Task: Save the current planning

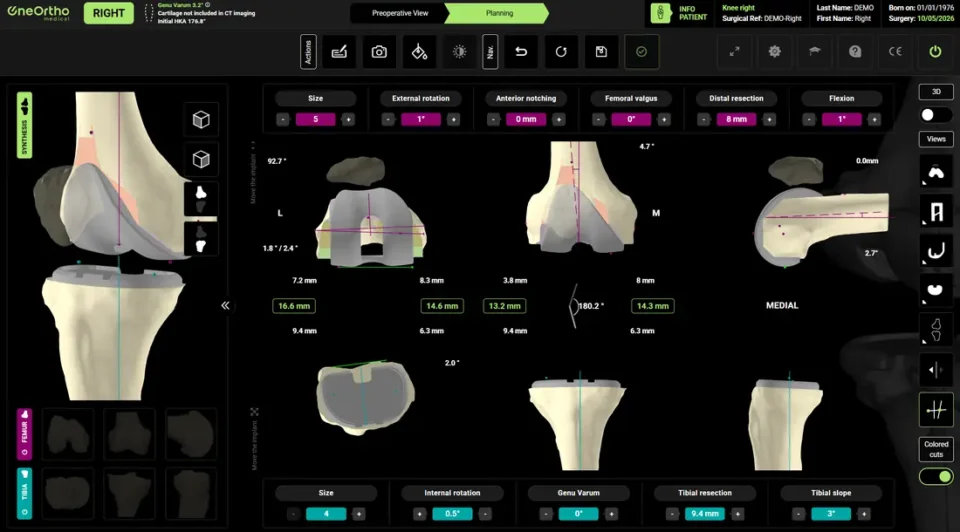Action: 601,52
